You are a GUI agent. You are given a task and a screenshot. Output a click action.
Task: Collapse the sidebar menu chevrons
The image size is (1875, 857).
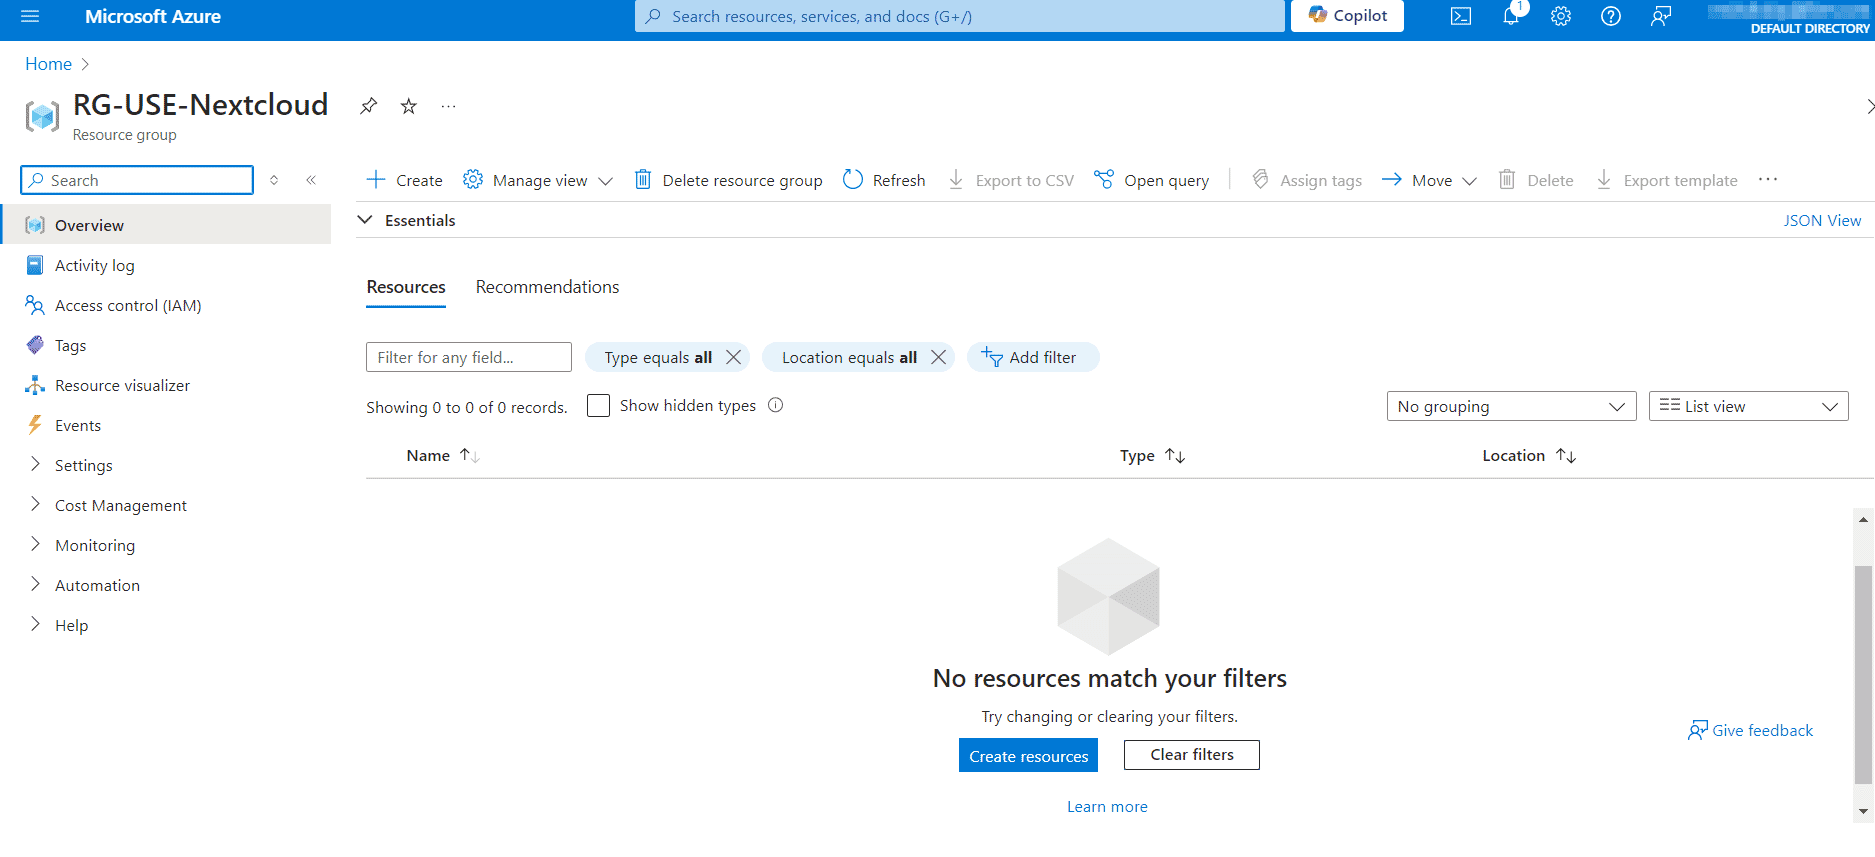tap(311, 180)
